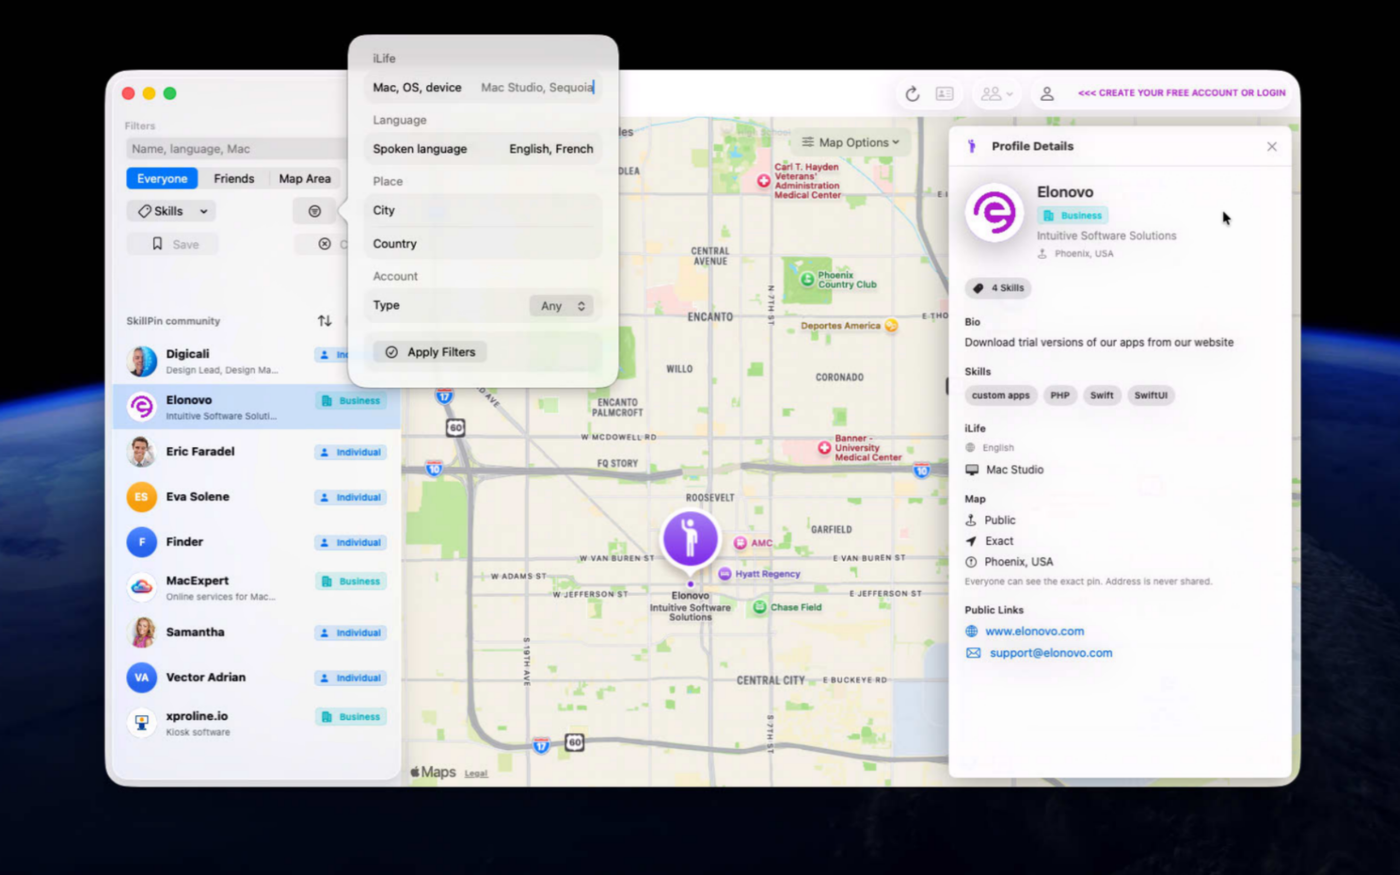
Task: Select the SwiftUI skill tag
Action: (x=1151, y=395)
